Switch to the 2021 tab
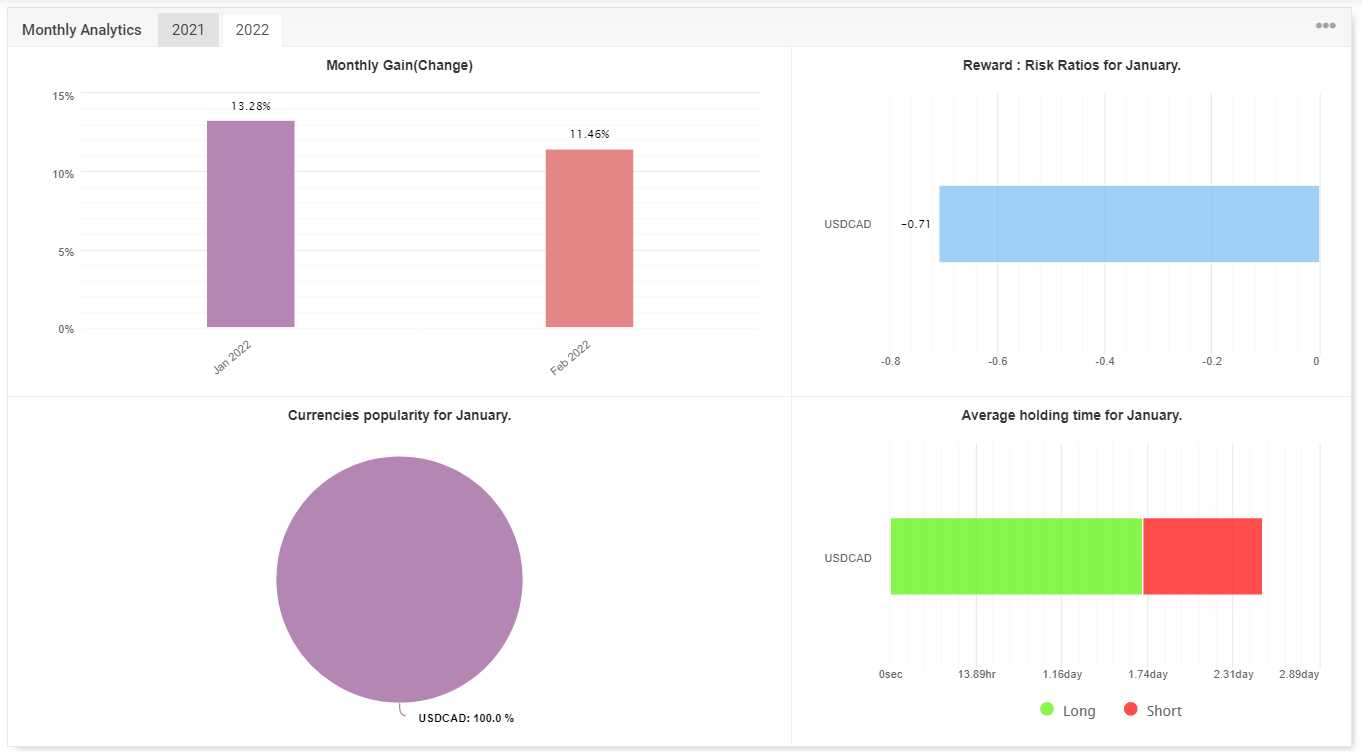The image size is (1362, 752). point(188,30)
